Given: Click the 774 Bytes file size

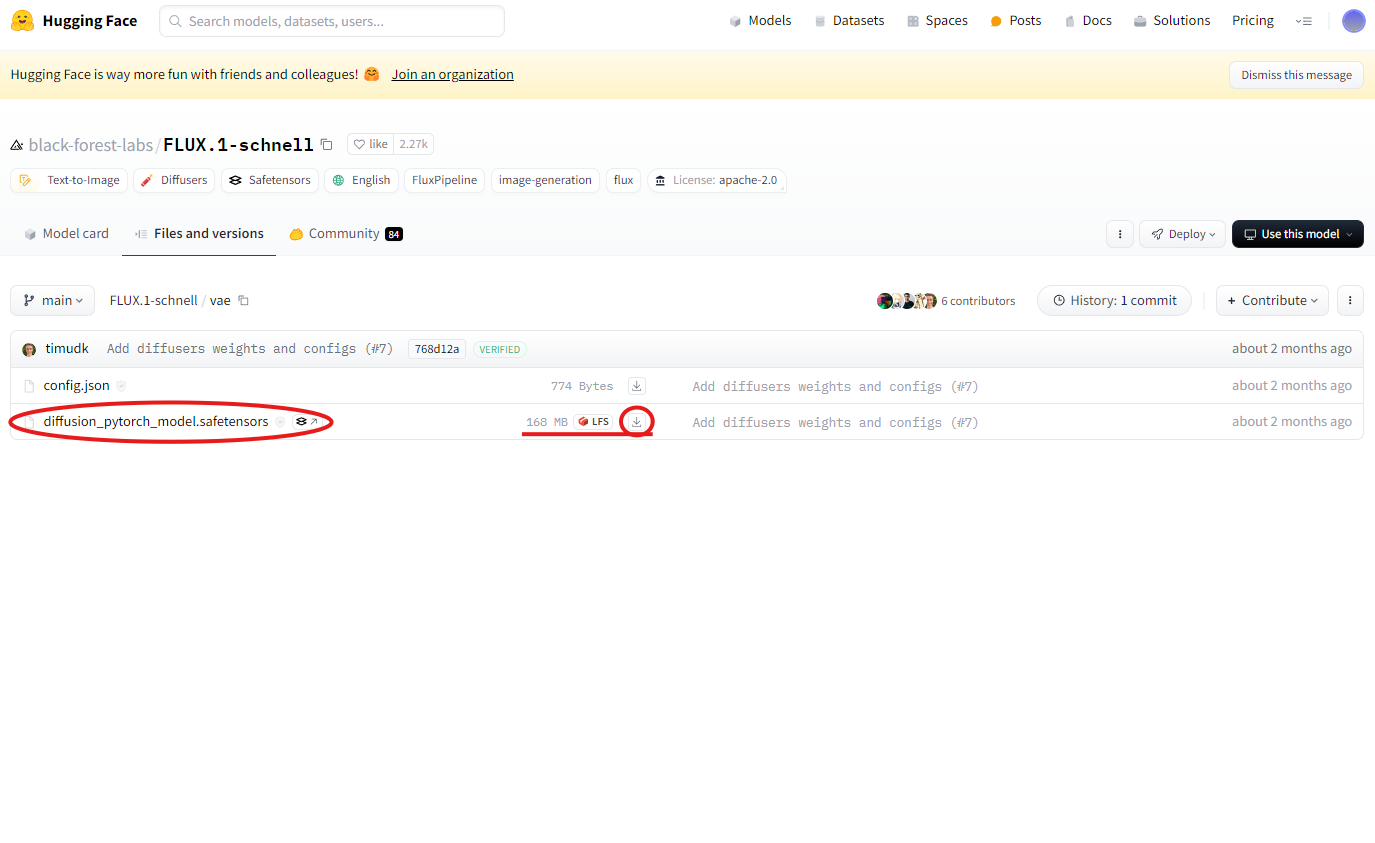Looking at the screenshot, I should [582, 386].
